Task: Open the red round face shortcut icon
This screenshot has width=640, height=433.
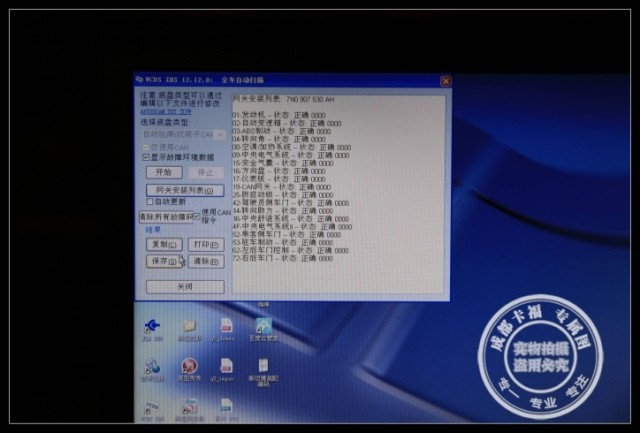Action: (189, 366)
